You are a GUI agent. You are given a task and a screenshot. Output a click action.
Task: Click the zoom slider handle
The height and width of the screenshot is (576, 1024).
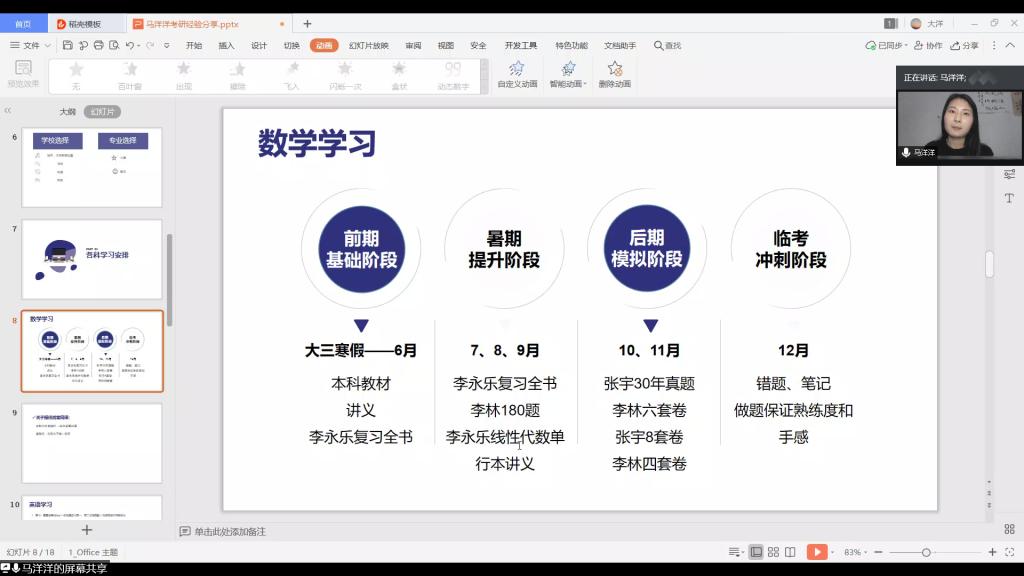(x=926, y=552)
